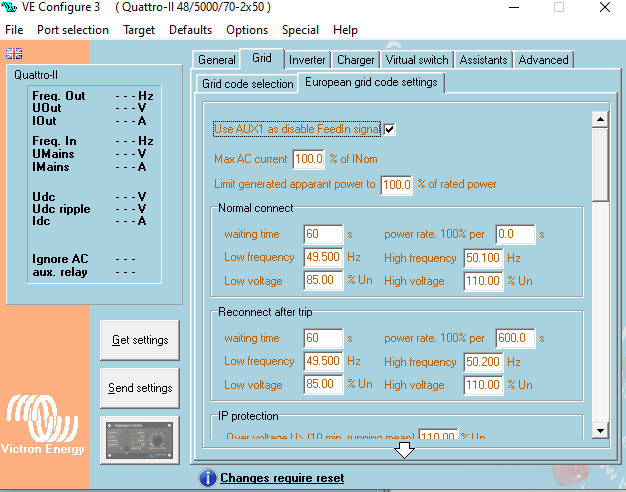The height and width of the screenshot is (492, 626).
Task: Open the Defaults menu
Action: click(190, 30)
